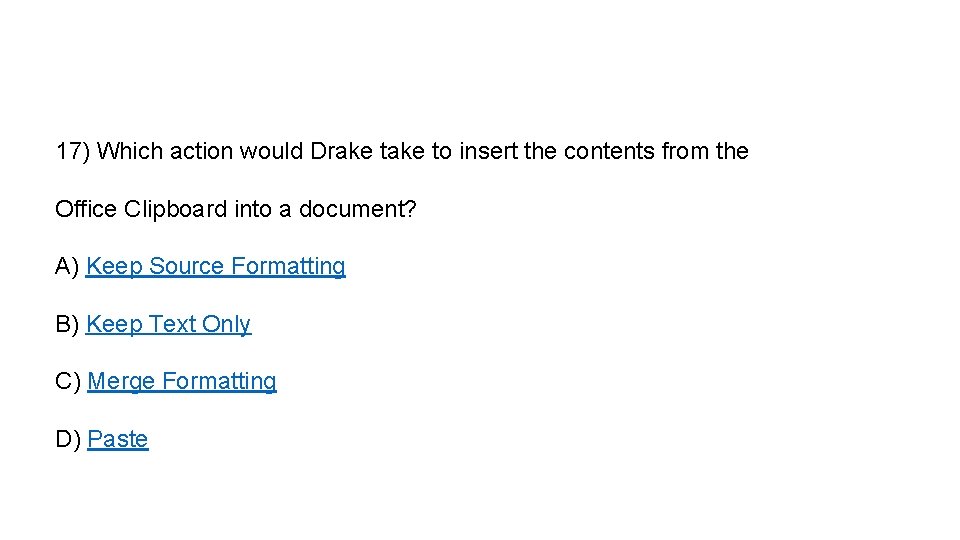The image size is (960, 540).
Task: Click the word "Clipboard" in the question
Action: [176, 209]
